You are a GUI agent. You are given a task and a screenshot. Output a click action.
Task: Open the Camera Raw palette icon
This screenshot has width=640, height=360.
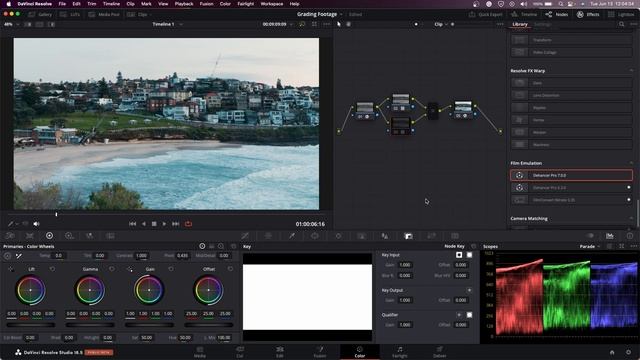coord(10,236)
